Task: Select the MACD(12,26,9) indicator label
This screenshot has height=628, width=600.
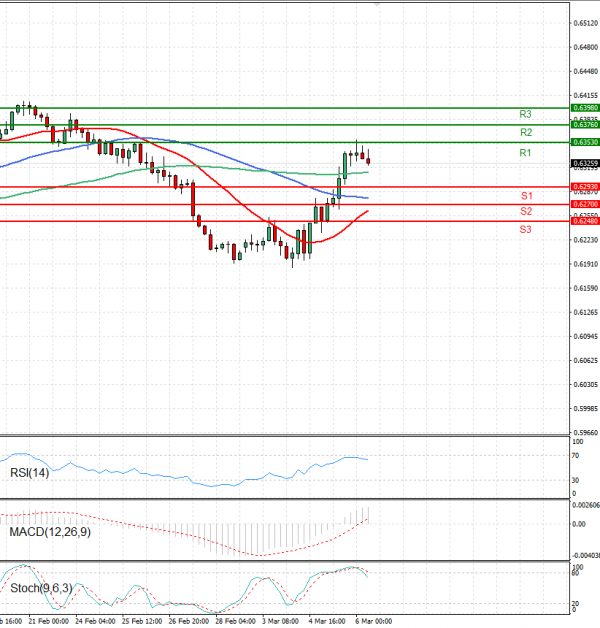Action: pos(48,533)
